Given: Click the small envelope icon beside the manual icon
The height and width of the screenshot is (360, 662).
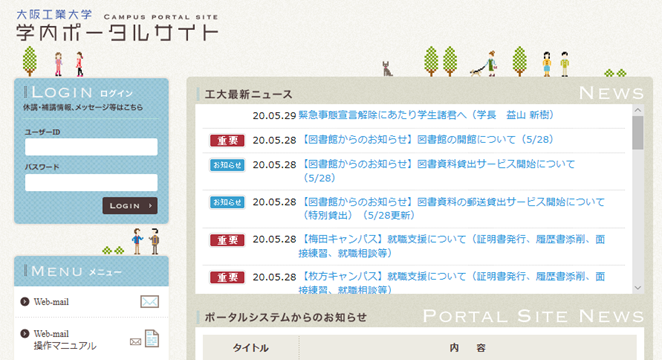Looking at the screenshot, I should 136,341.
